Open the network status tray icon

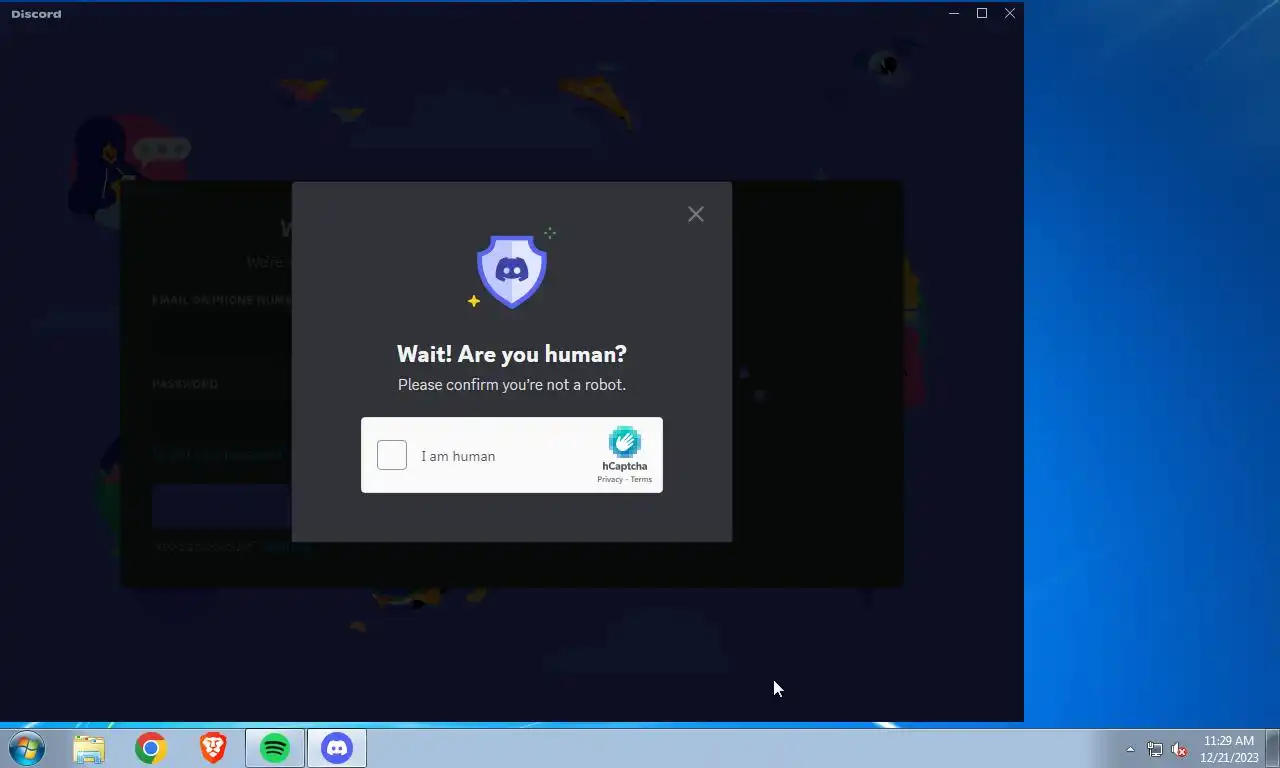[x=1155, y=749]
